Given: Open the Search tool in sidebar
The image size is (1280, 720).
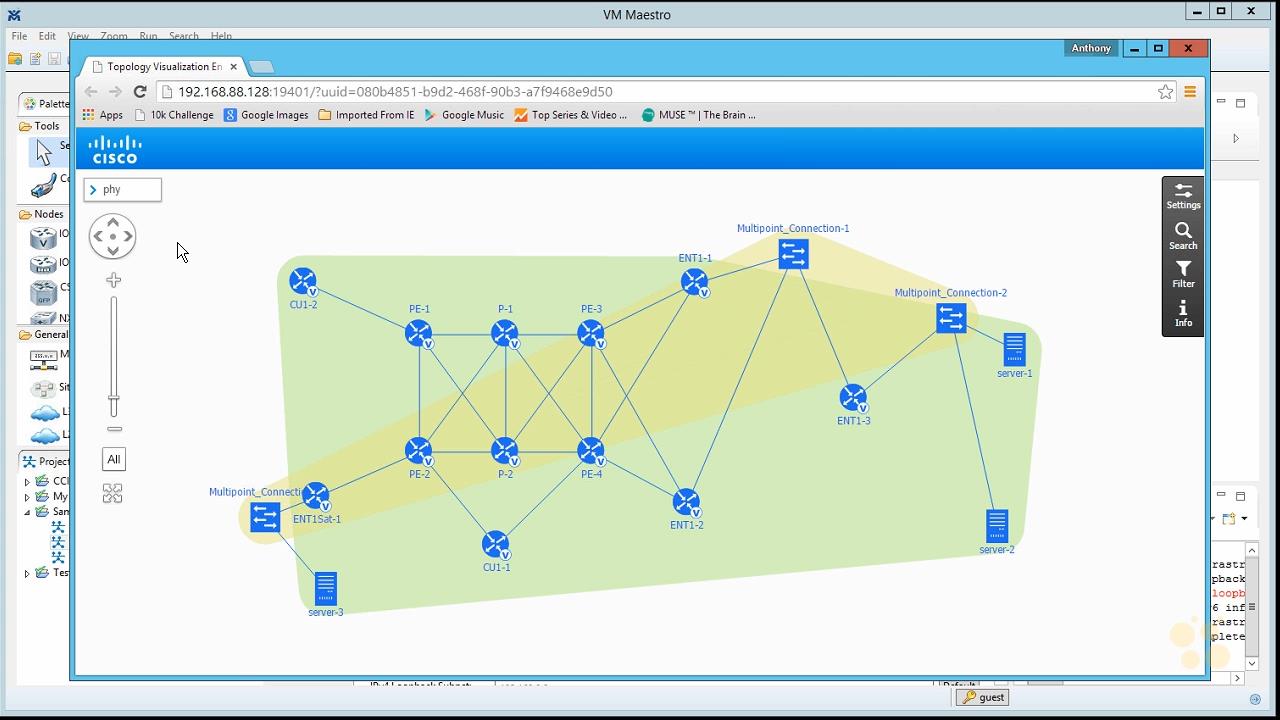Looking at the screenshot, I should [x=1183, y=236].
